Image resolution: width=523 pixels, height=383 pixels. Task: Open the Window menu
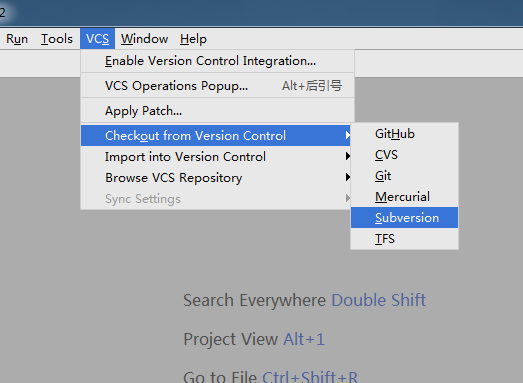(x=144, y=39)
